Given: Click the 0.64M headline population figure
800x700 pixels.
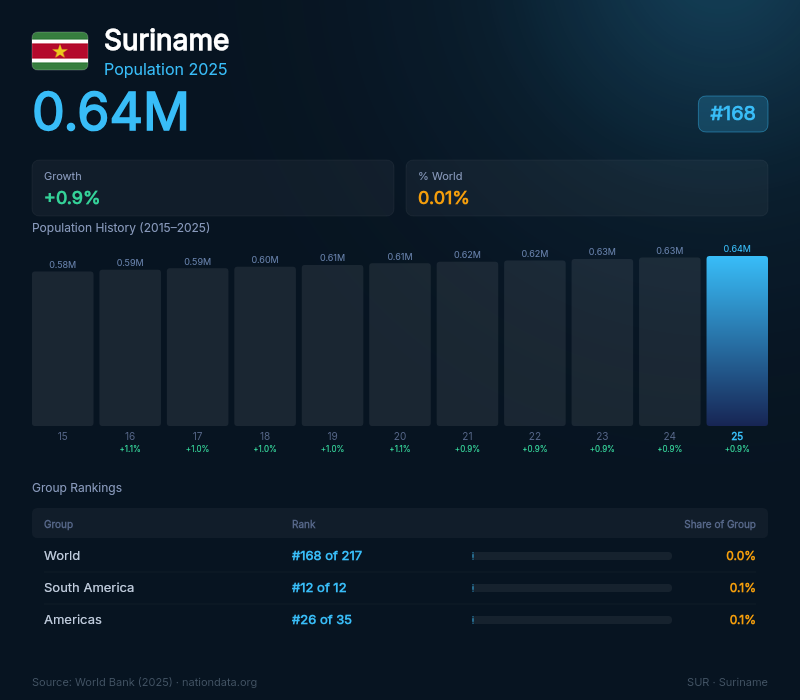Looking at the screenshot, I should (x=110, y=111).
